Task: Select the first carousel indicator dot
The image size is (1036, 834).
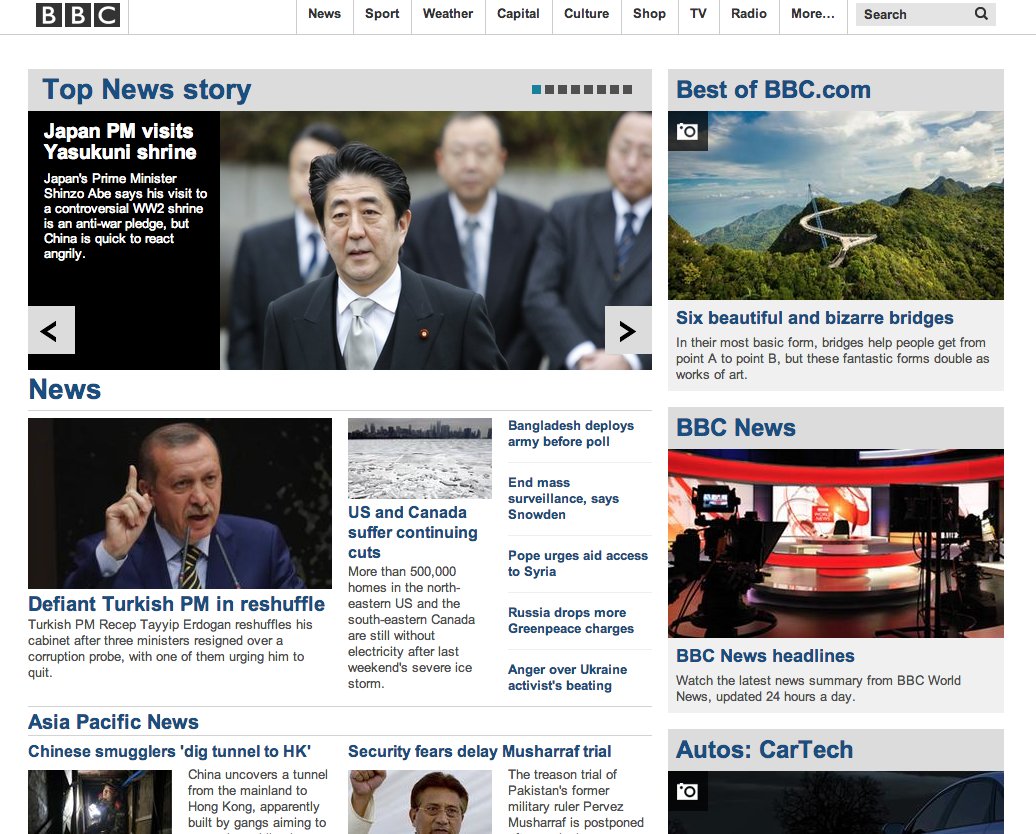Action: click(536, 89)
